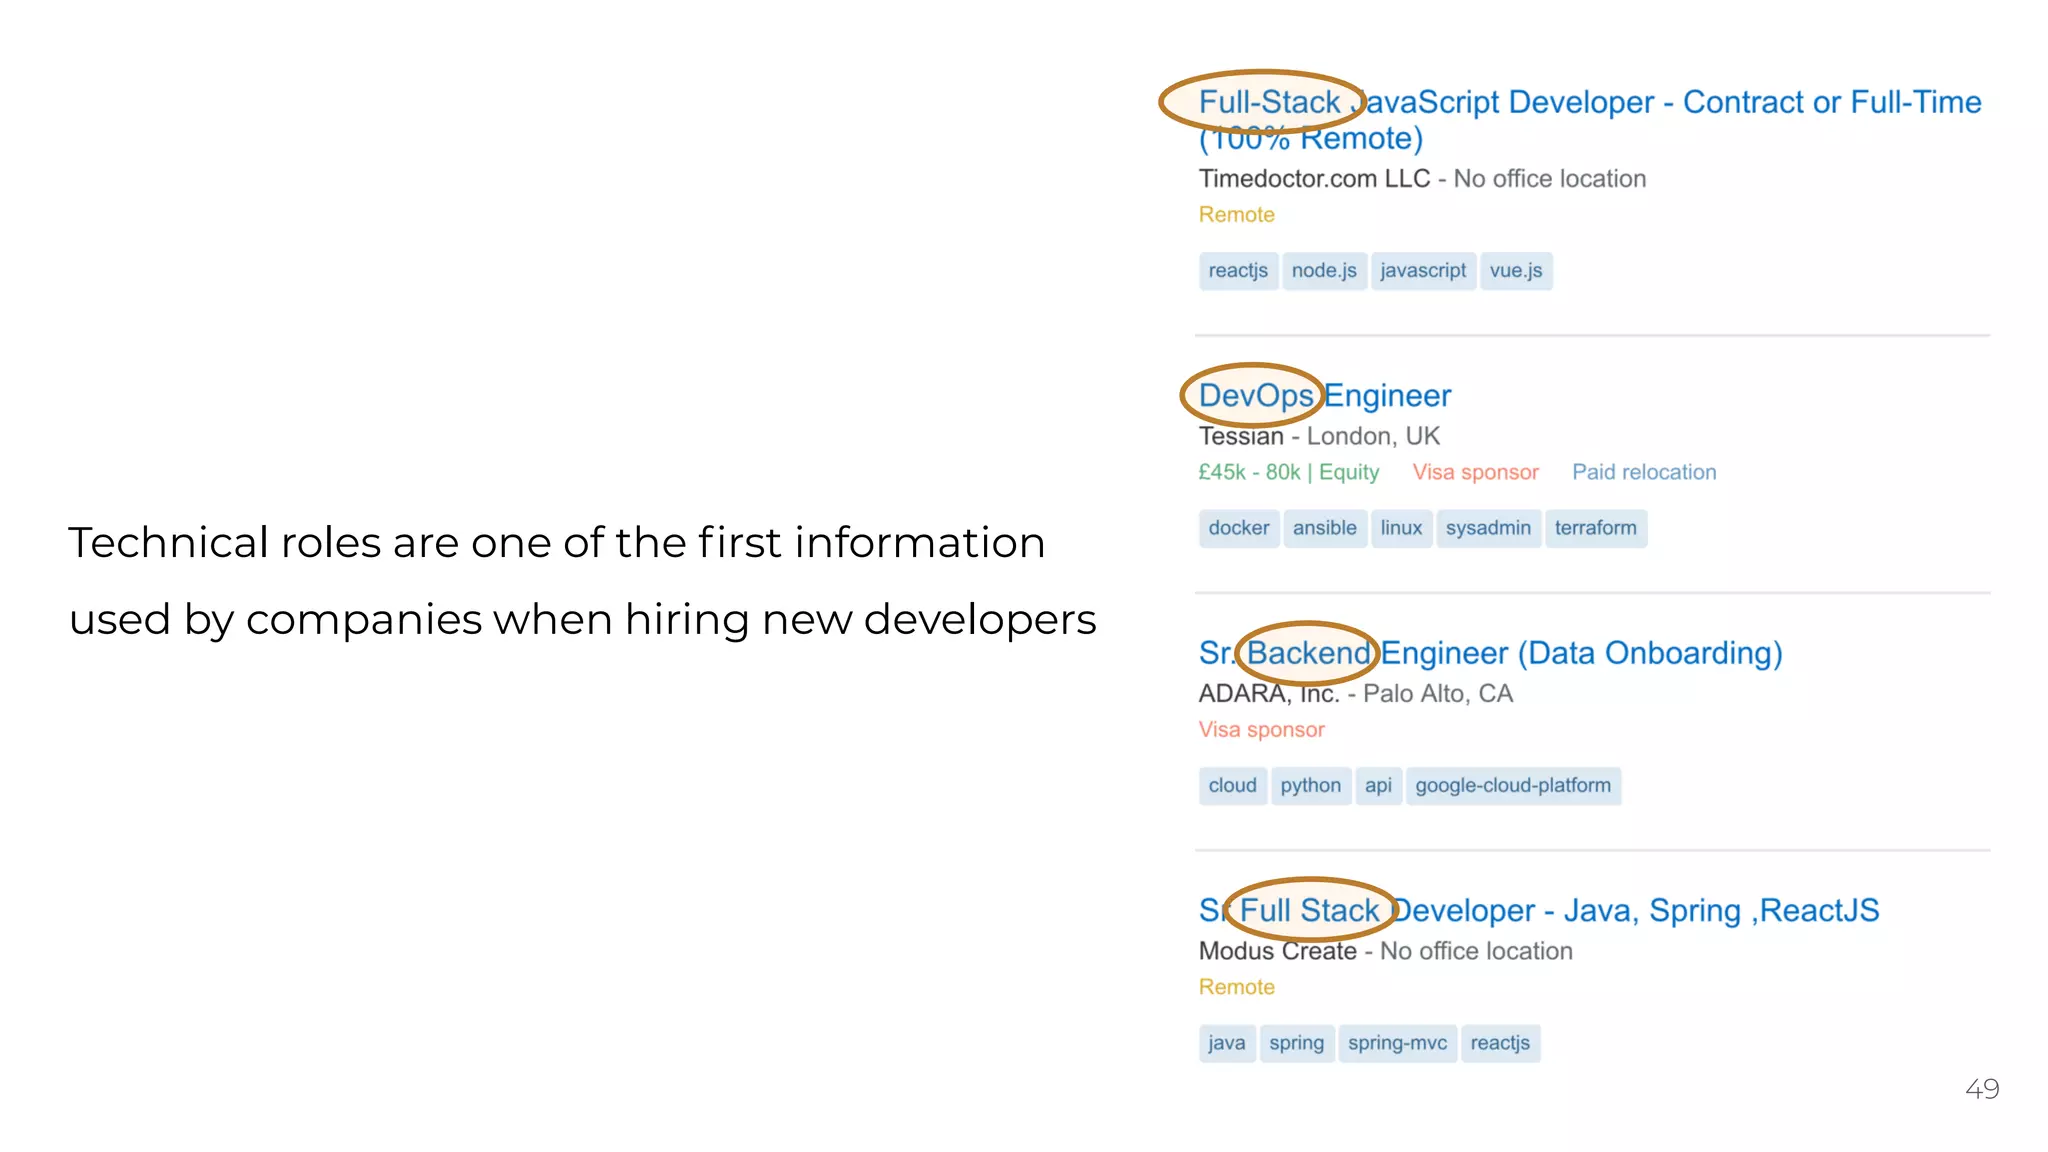Click the Remote label under Modus Create listing
The image size is (2048, 1152).
[1236, 987]
